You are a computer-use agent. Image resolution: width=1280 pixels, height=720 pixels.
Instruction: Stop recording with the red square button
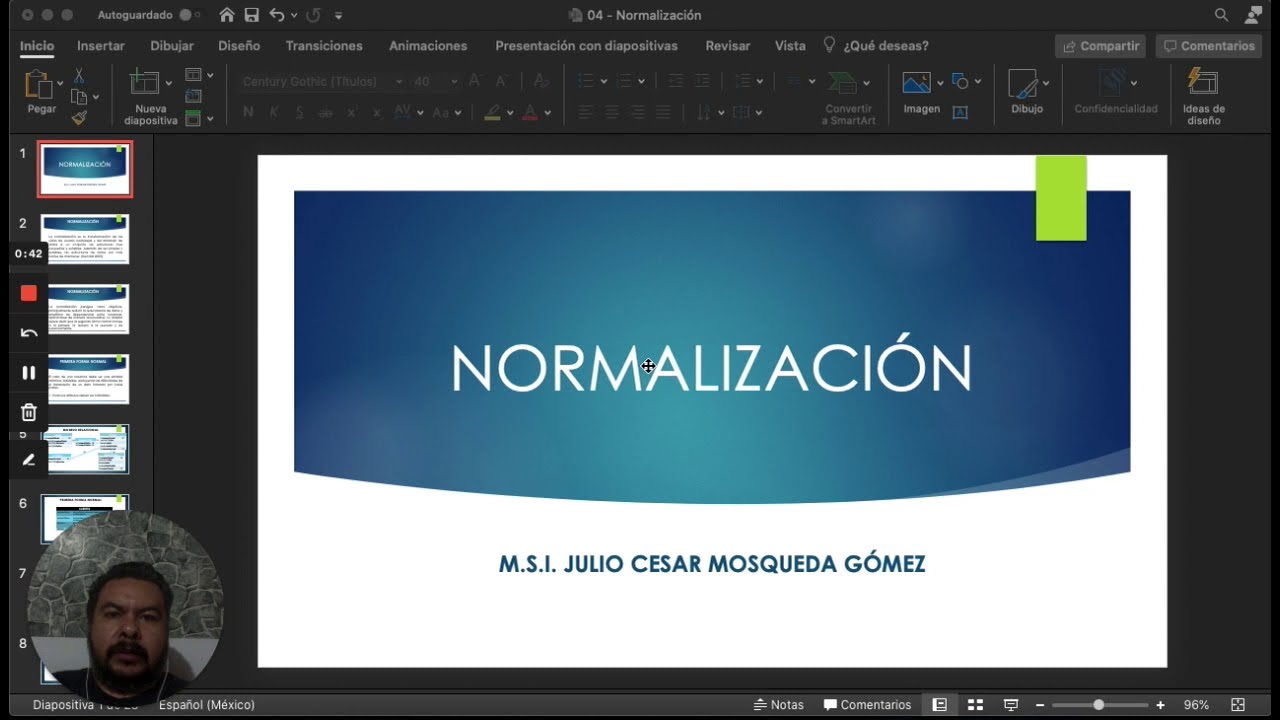pos(29,293)
